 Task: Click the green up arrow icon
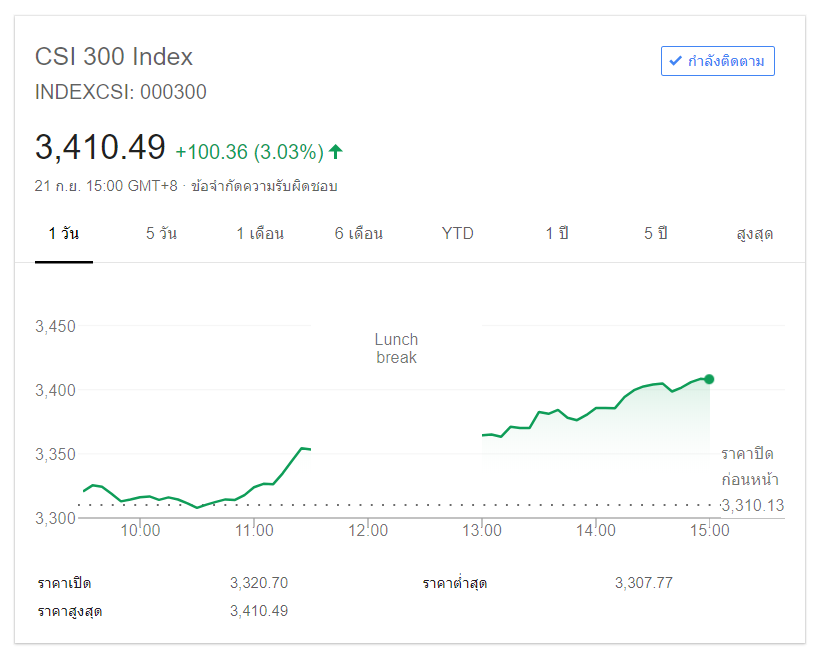pos(336,152)
